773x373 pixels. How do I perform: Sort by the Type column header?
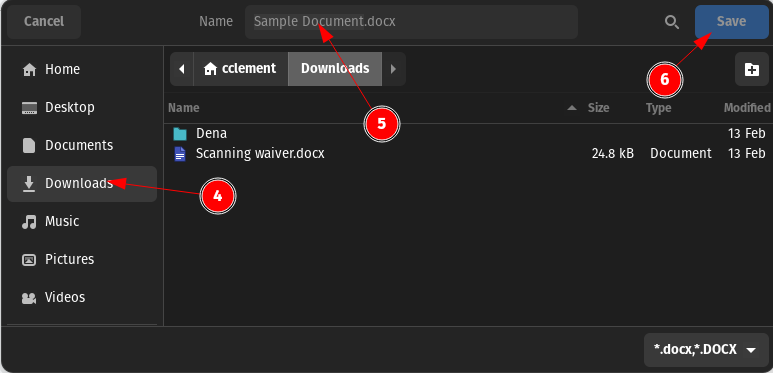659,108
